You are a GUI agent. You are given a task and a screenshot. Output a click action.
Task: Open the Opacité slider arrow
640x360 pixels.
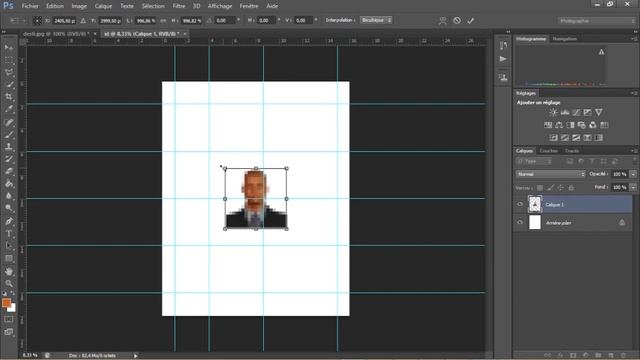(x=633, y=174)
